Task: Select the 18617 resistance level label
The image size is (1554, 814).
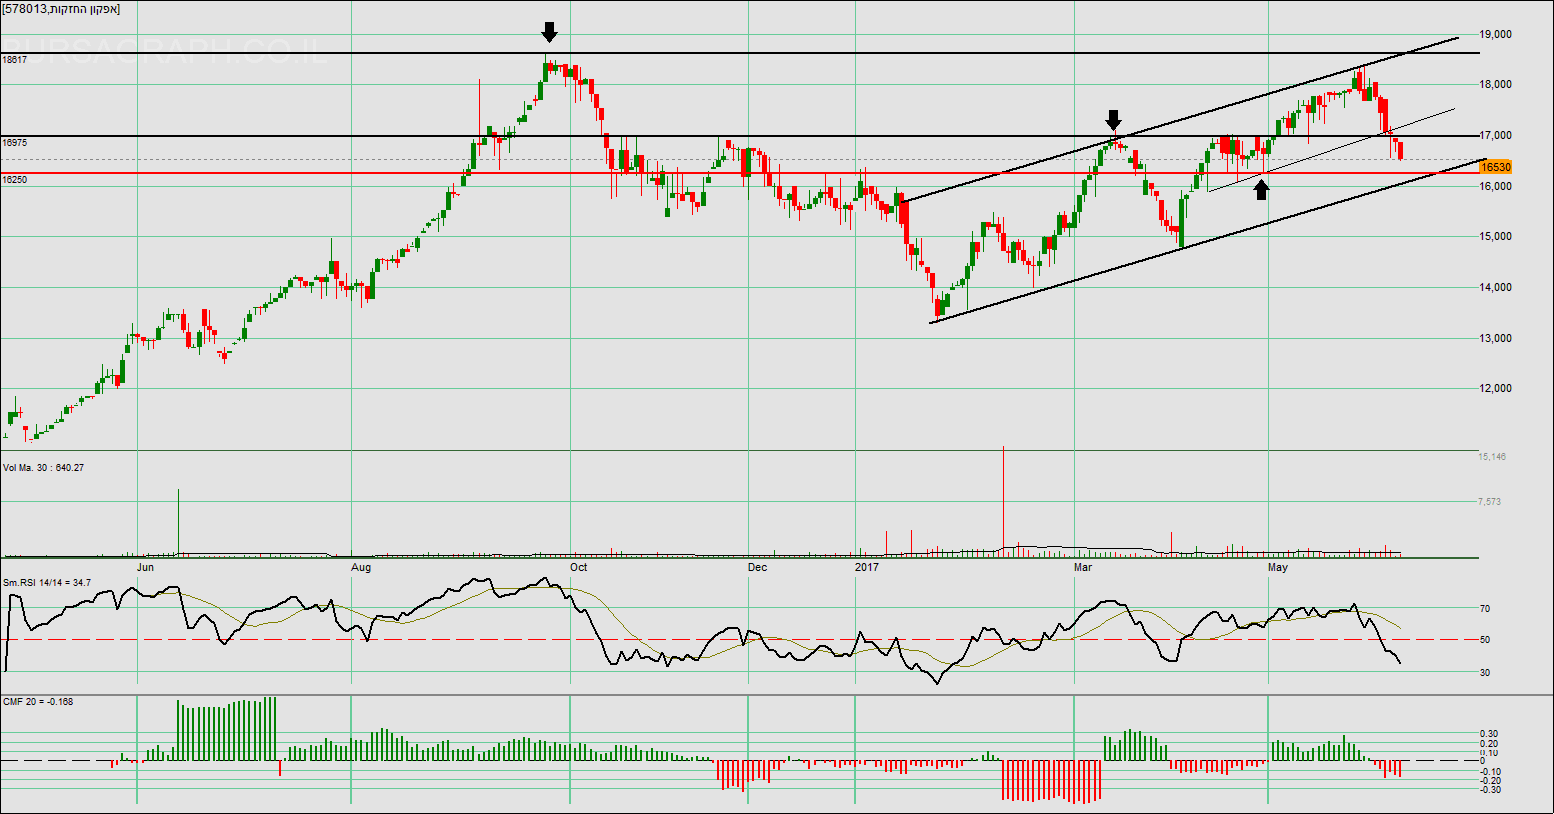Action: tap(15, 60)
